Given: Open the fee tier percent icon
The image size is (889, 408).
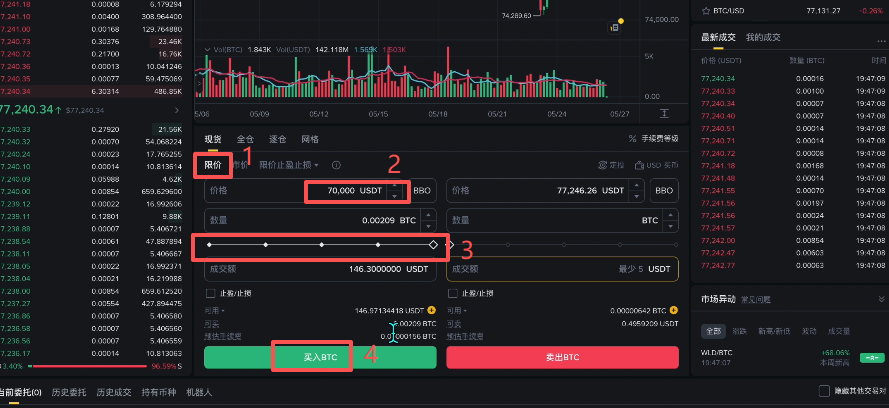Looking at the screenshot, I should pyautogui.click(x=633, y=138).
